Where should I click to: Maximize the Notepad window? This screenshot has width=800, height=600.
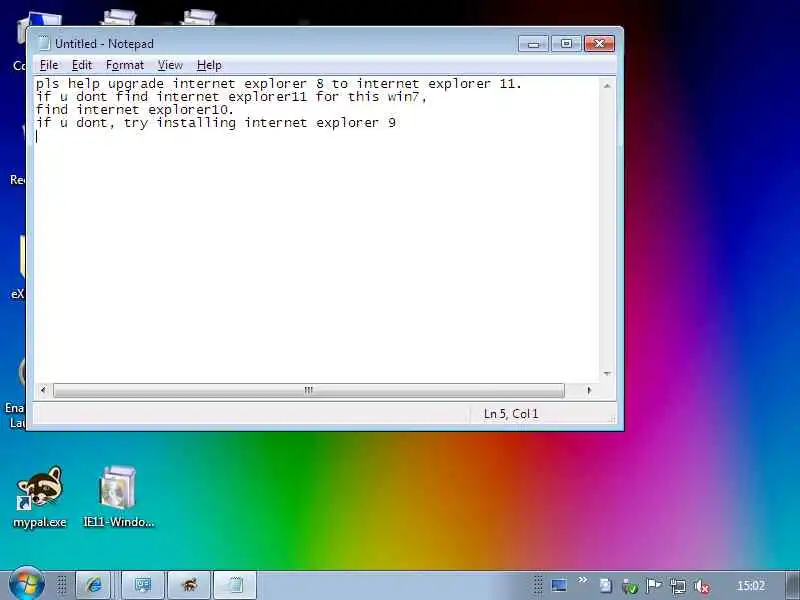[566, 44]
